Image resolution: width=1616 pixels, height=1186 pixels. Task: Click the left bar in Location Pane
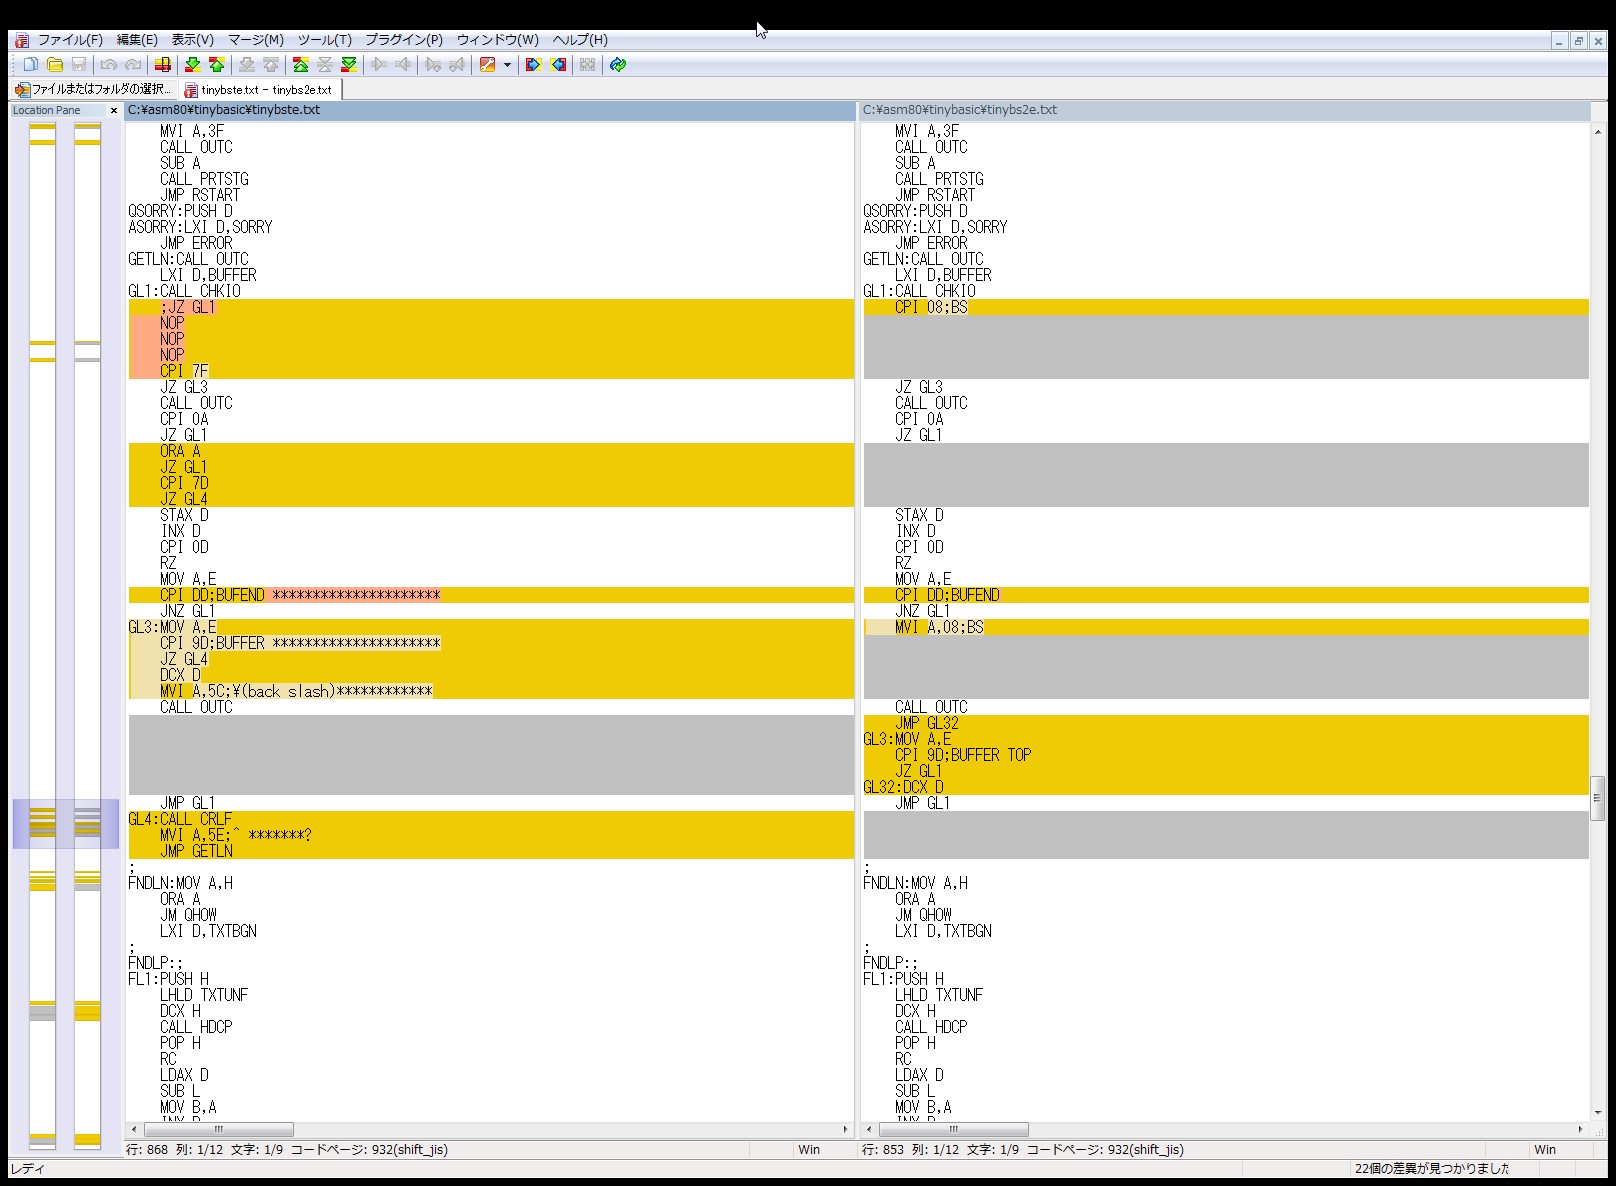point(42,636)
